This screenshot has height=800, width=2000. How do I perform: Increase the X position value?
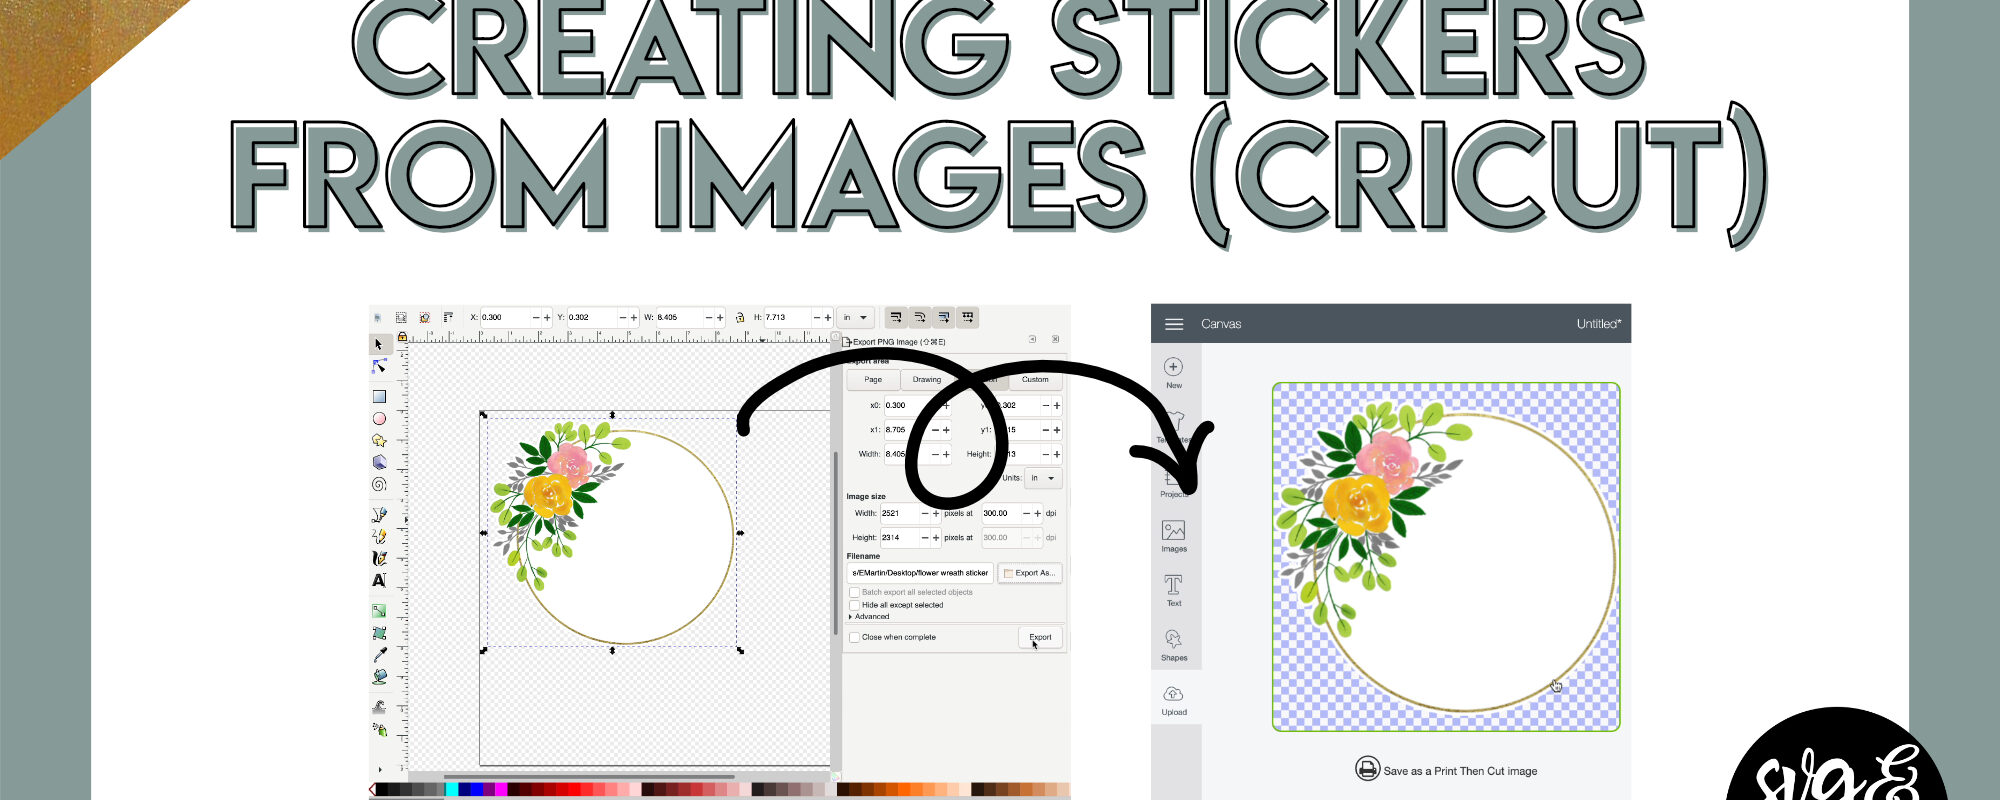(x=547, y=317)
